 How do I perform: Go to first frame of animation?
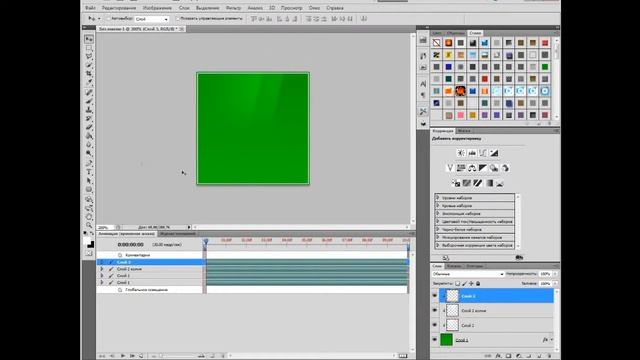pos(102,356)
